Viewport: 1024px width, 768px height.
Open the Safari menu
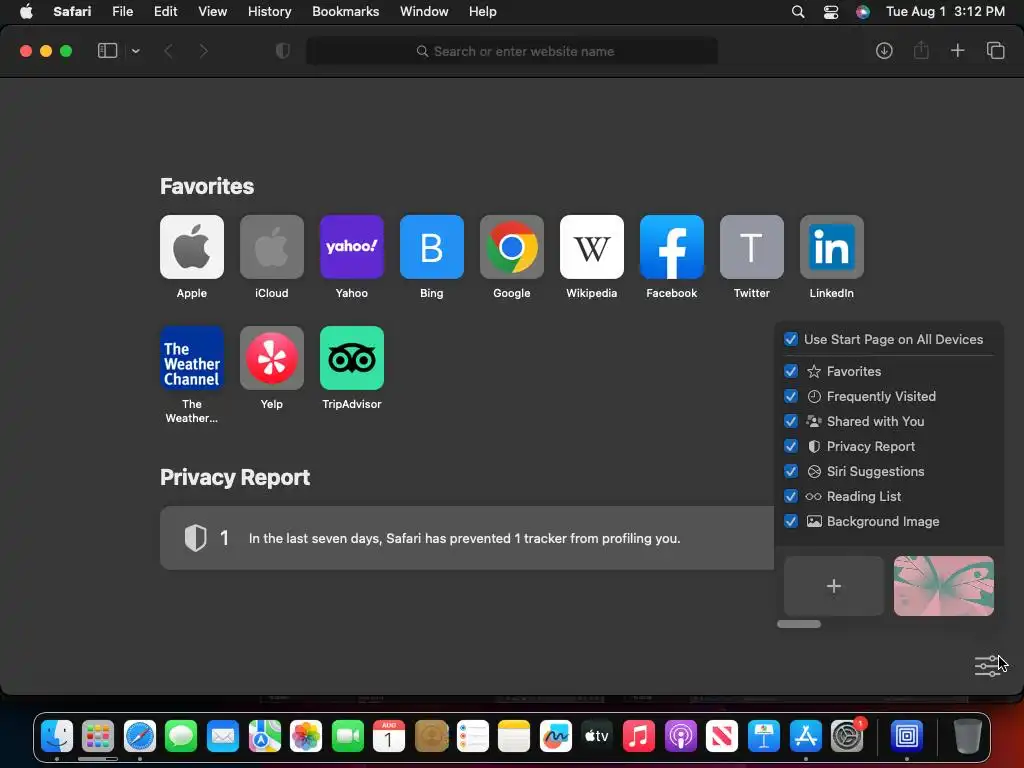pos(72,12)
